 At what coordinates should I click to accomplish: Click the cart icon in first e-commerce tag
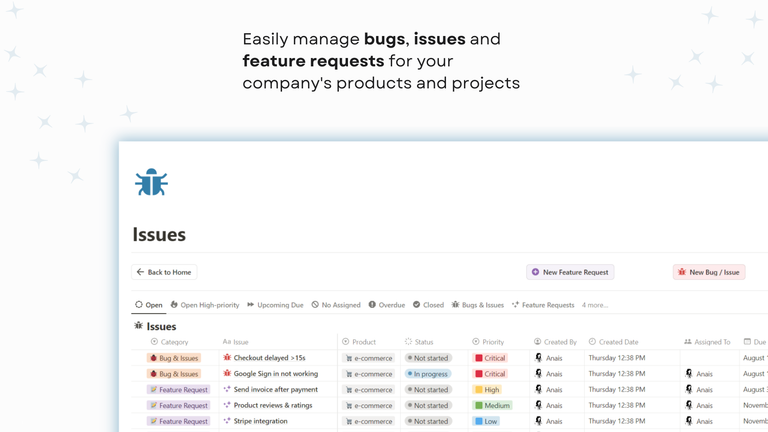pyautogui.click(x=349, y=358)
